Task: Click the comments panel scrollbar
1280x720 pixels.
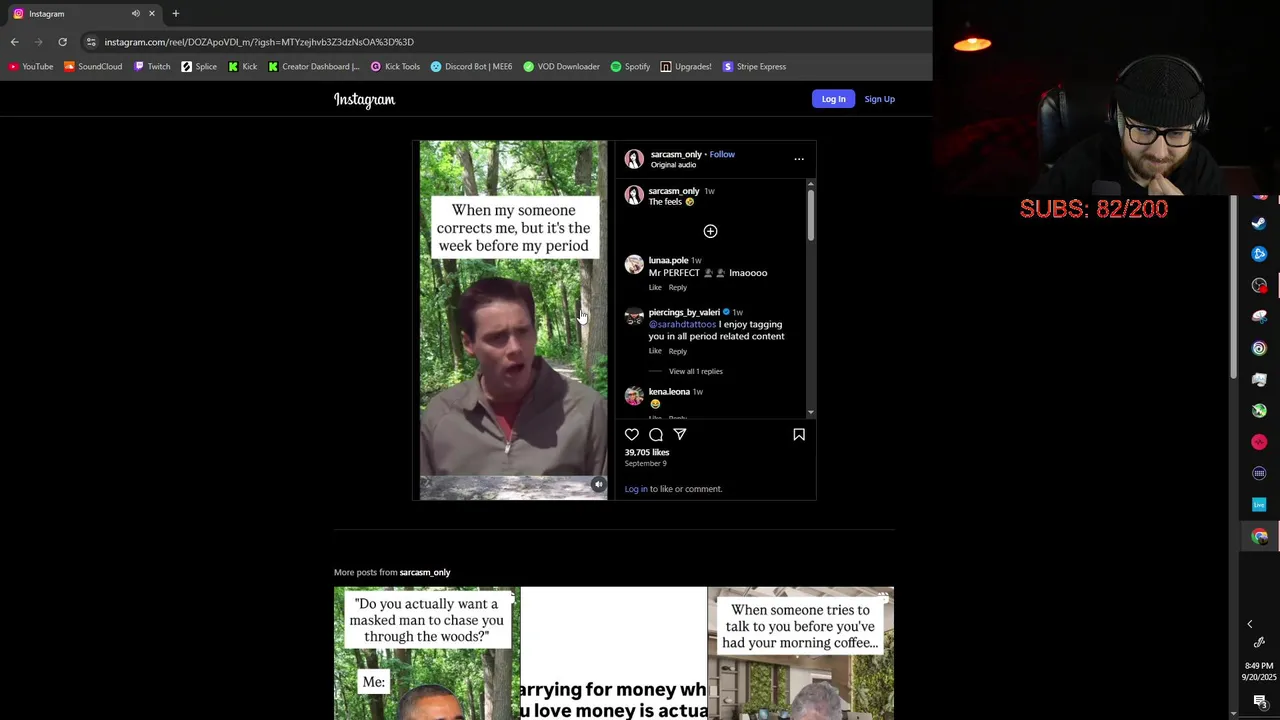Action: 810,215
